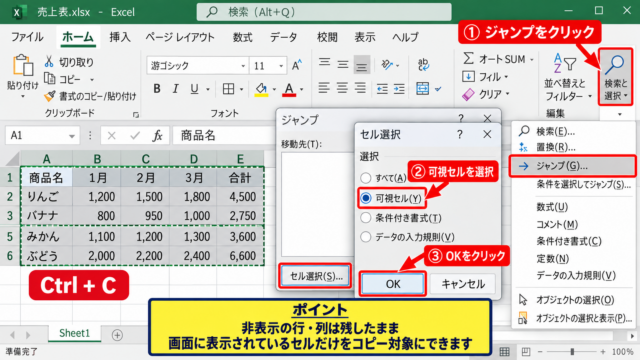640x360 pixels.
Task: Align text right
Action: coord(361,88)
